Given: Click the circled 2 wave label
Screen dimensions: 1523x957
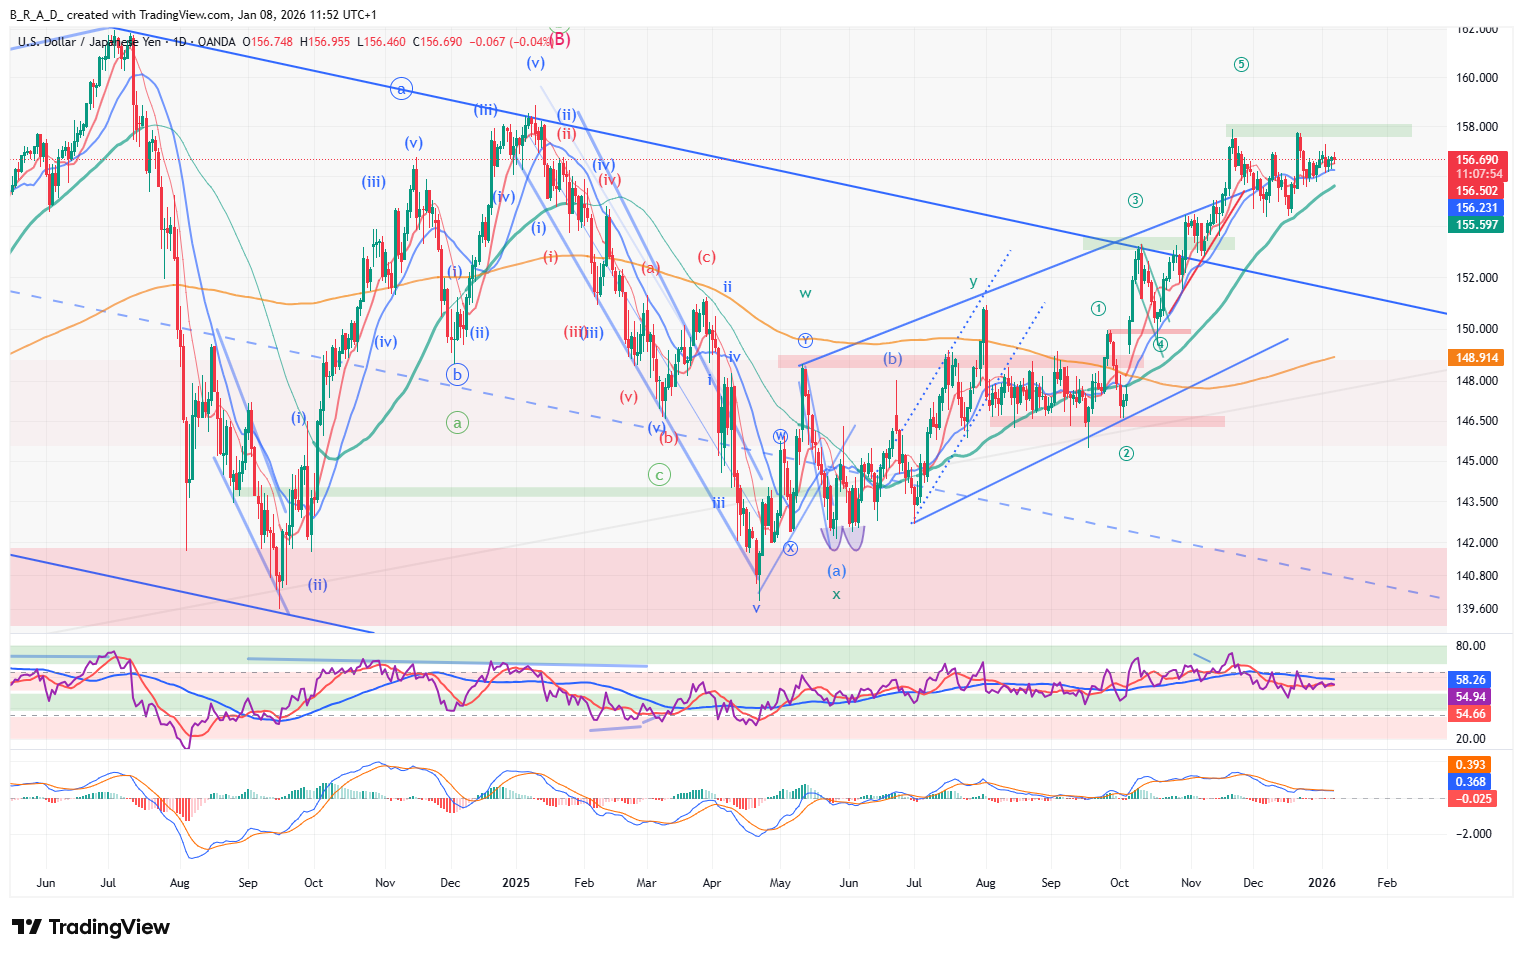Looking at the screenshot, I should pyautogui.click(x=1126, y=454).
